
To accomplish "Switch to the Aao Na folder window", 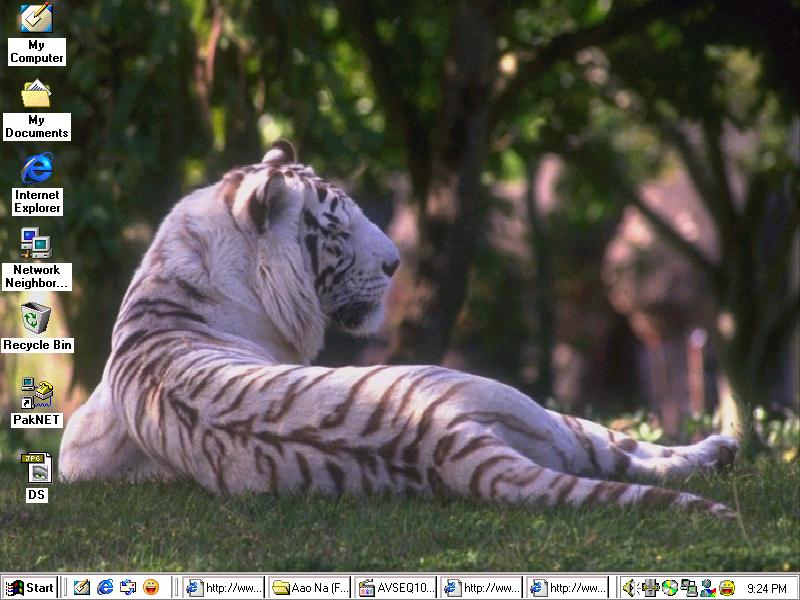I will (x=310, y=587).
